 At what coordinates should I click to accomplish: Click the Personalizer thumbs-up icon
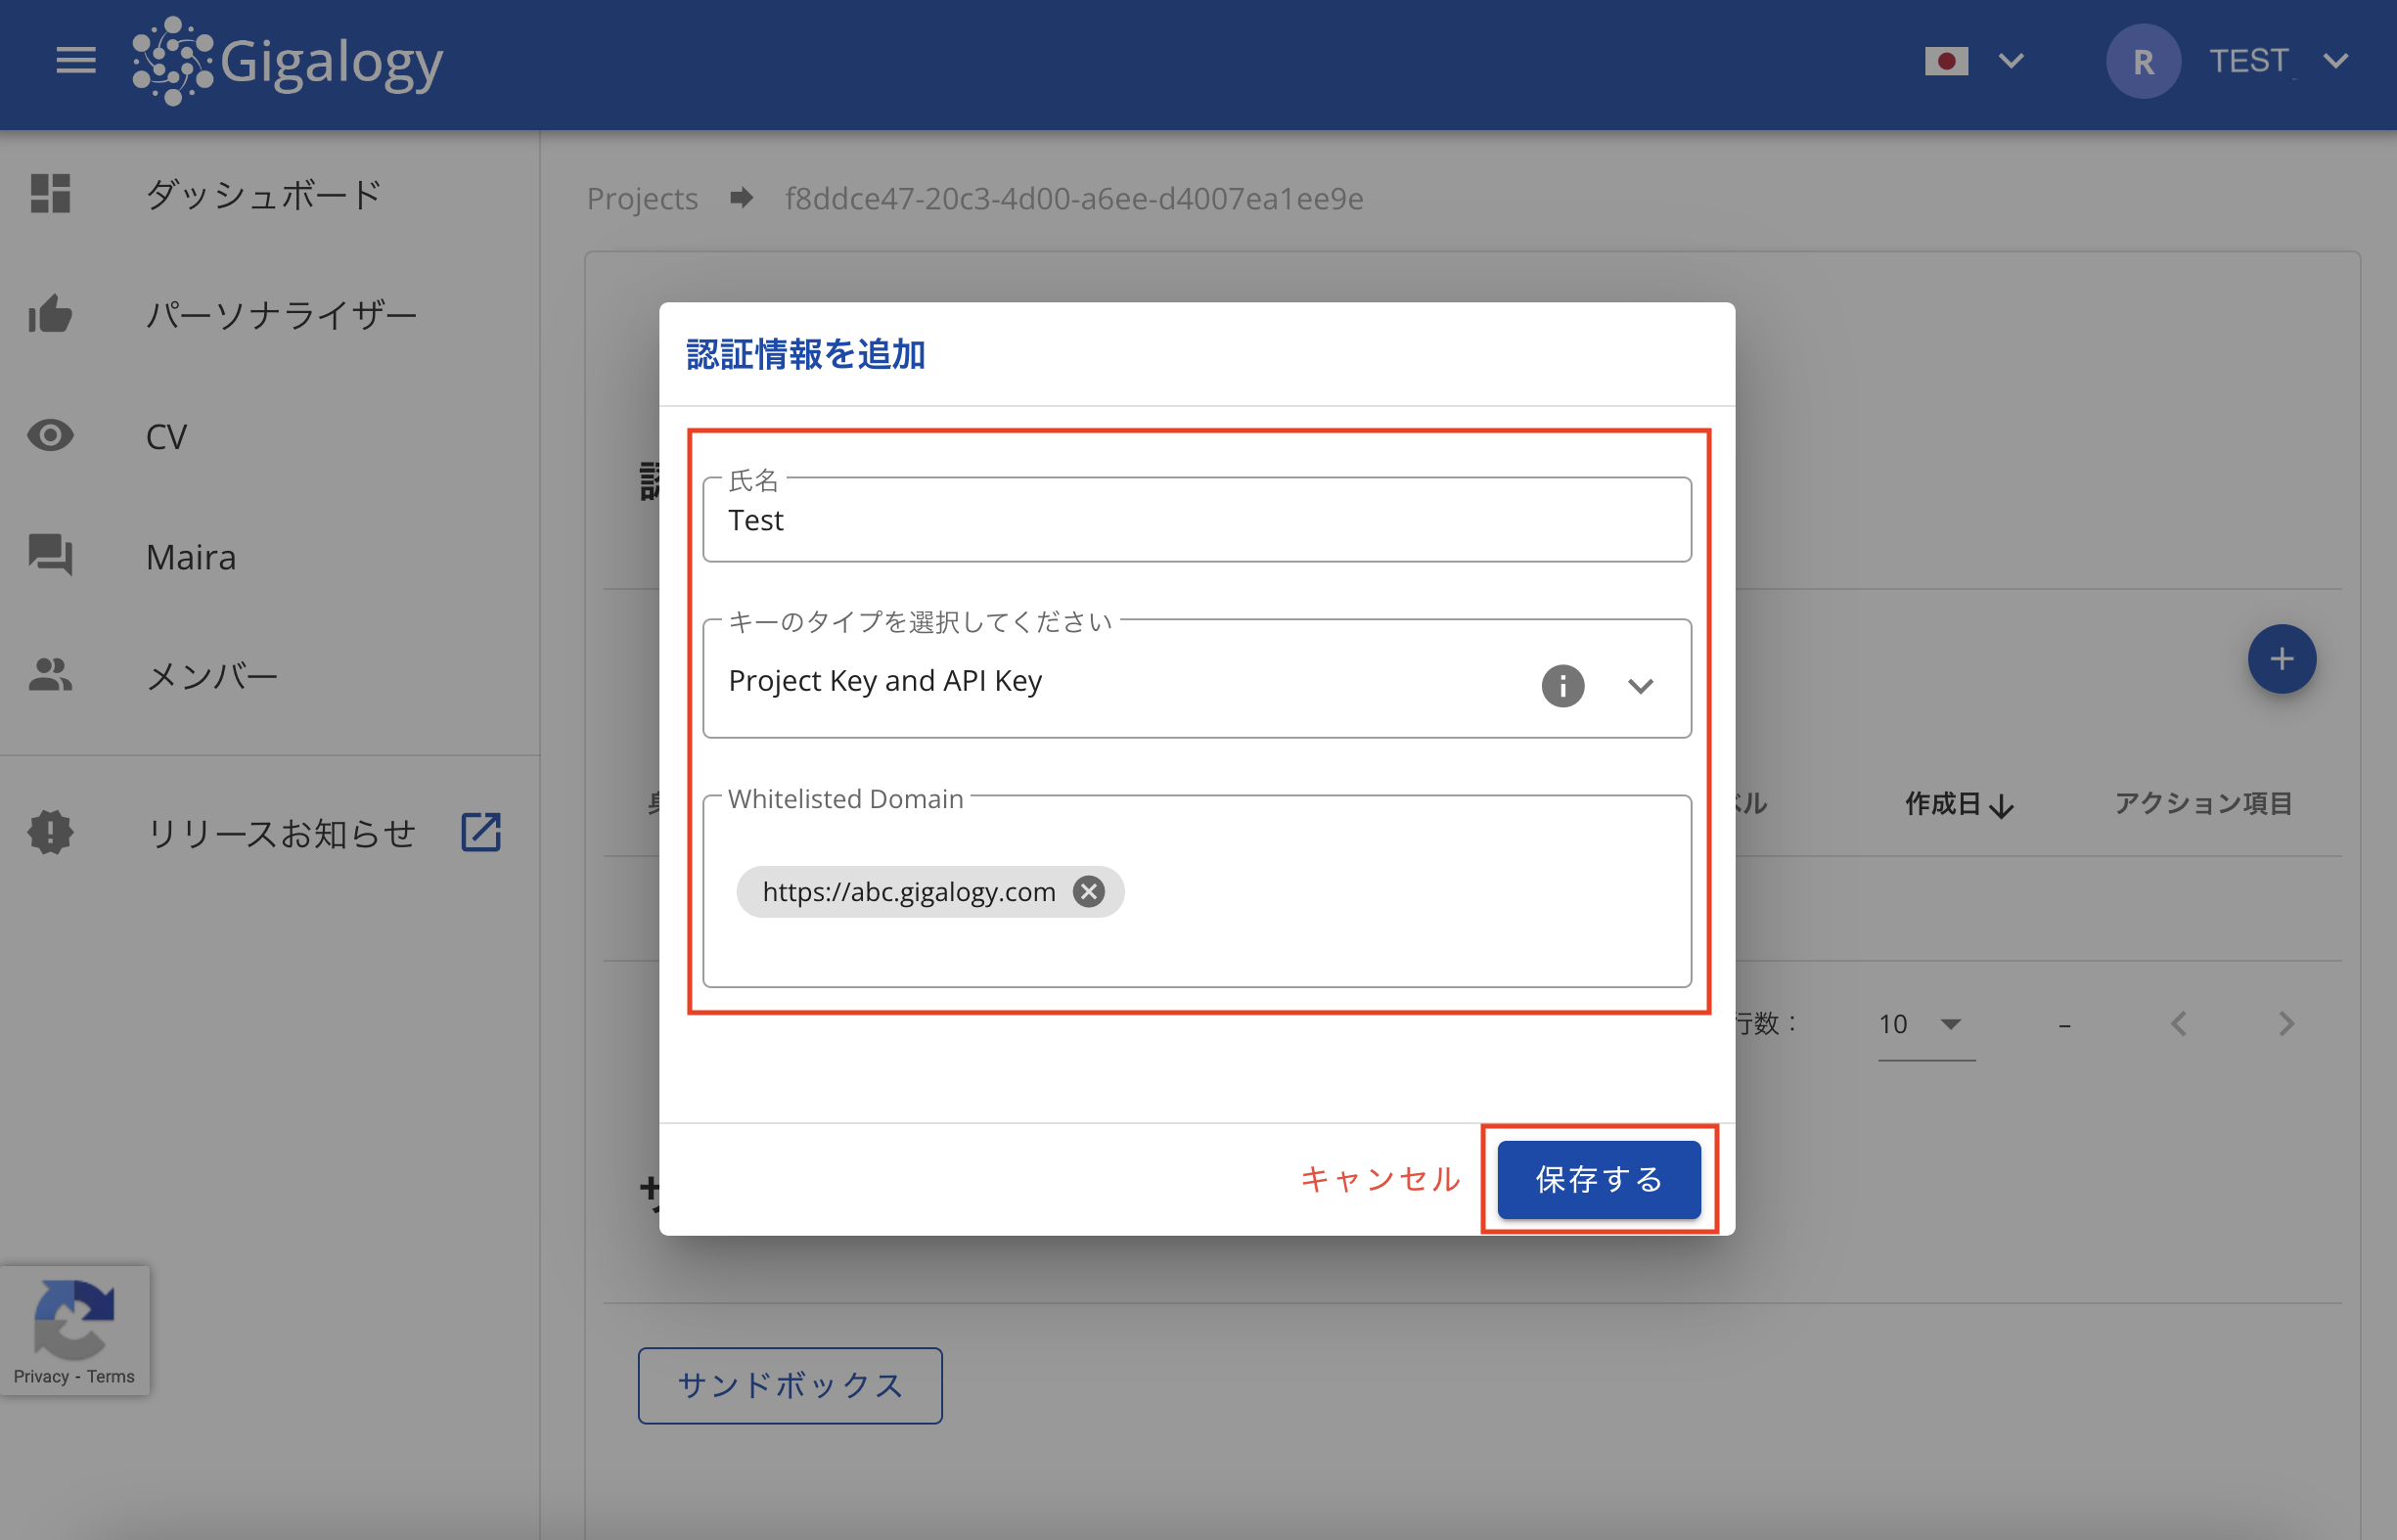point(49,316)
